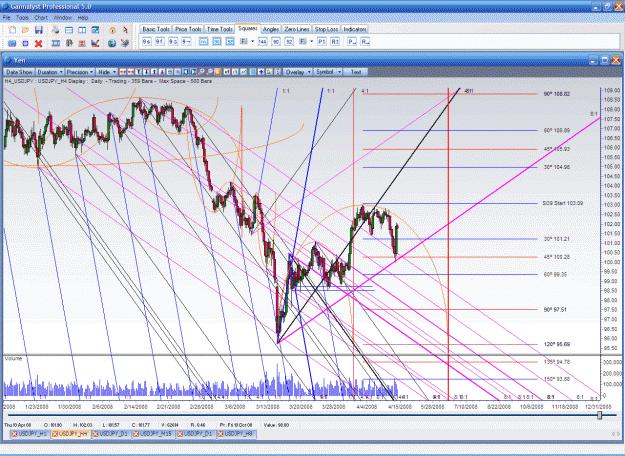625x456 pixels.
Task: Click the 'Value : 98.80' status readout
Action: (x=275, y=425)
